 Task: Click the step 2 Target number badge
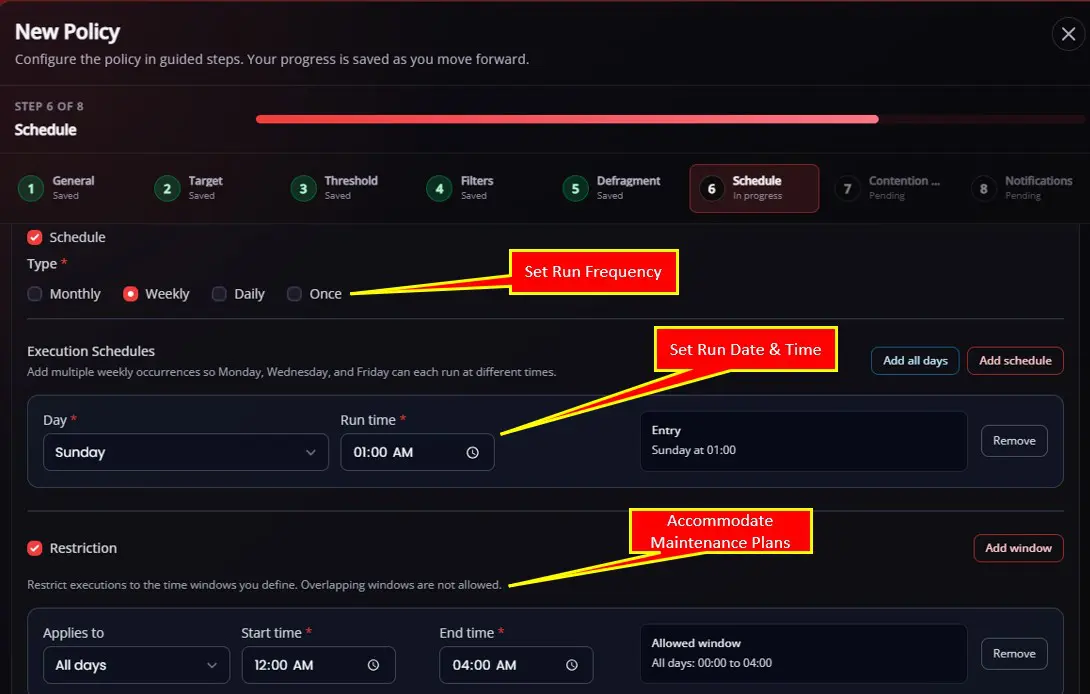click(167, 188)
